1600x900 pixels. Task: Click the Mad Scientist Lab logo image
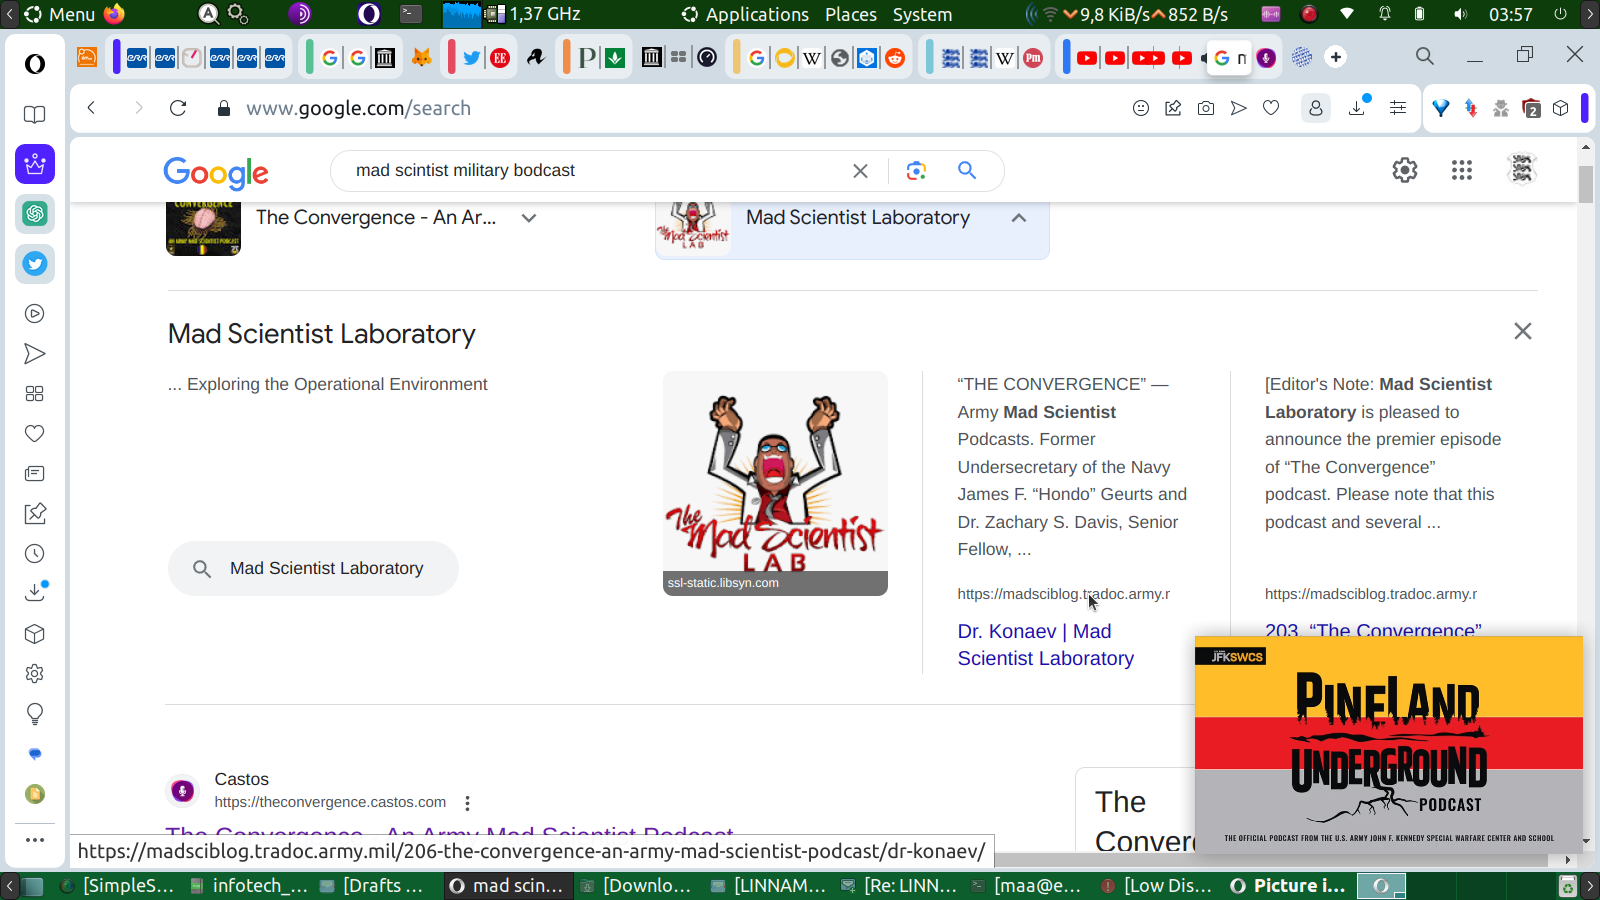pos(775,483)
